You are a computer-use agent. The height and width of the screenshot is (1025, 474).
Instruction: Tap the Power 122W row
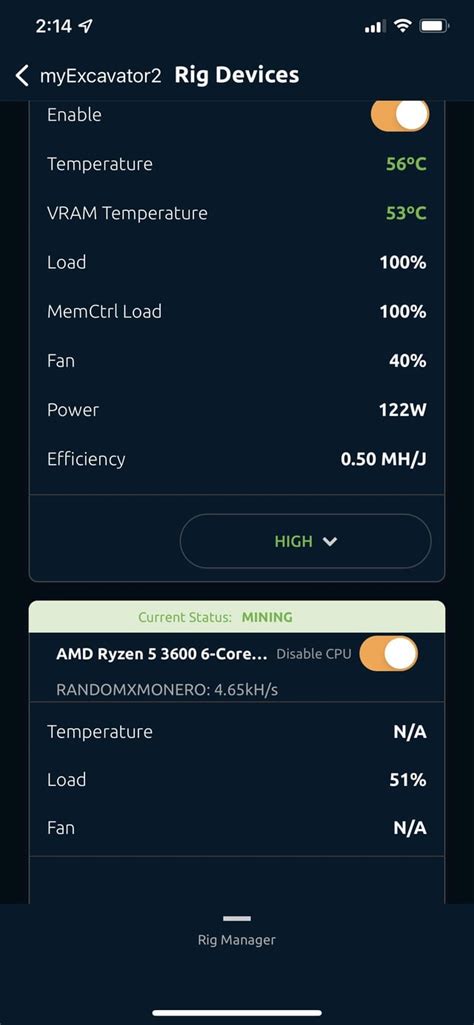click(237, 410)
